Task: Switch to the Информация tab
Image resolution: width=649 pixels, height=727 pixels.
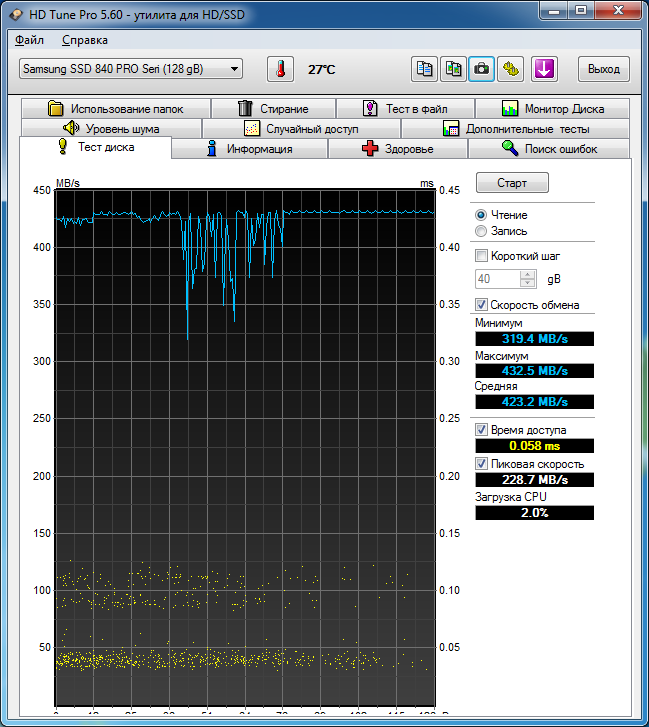Action: click(249, 149)
